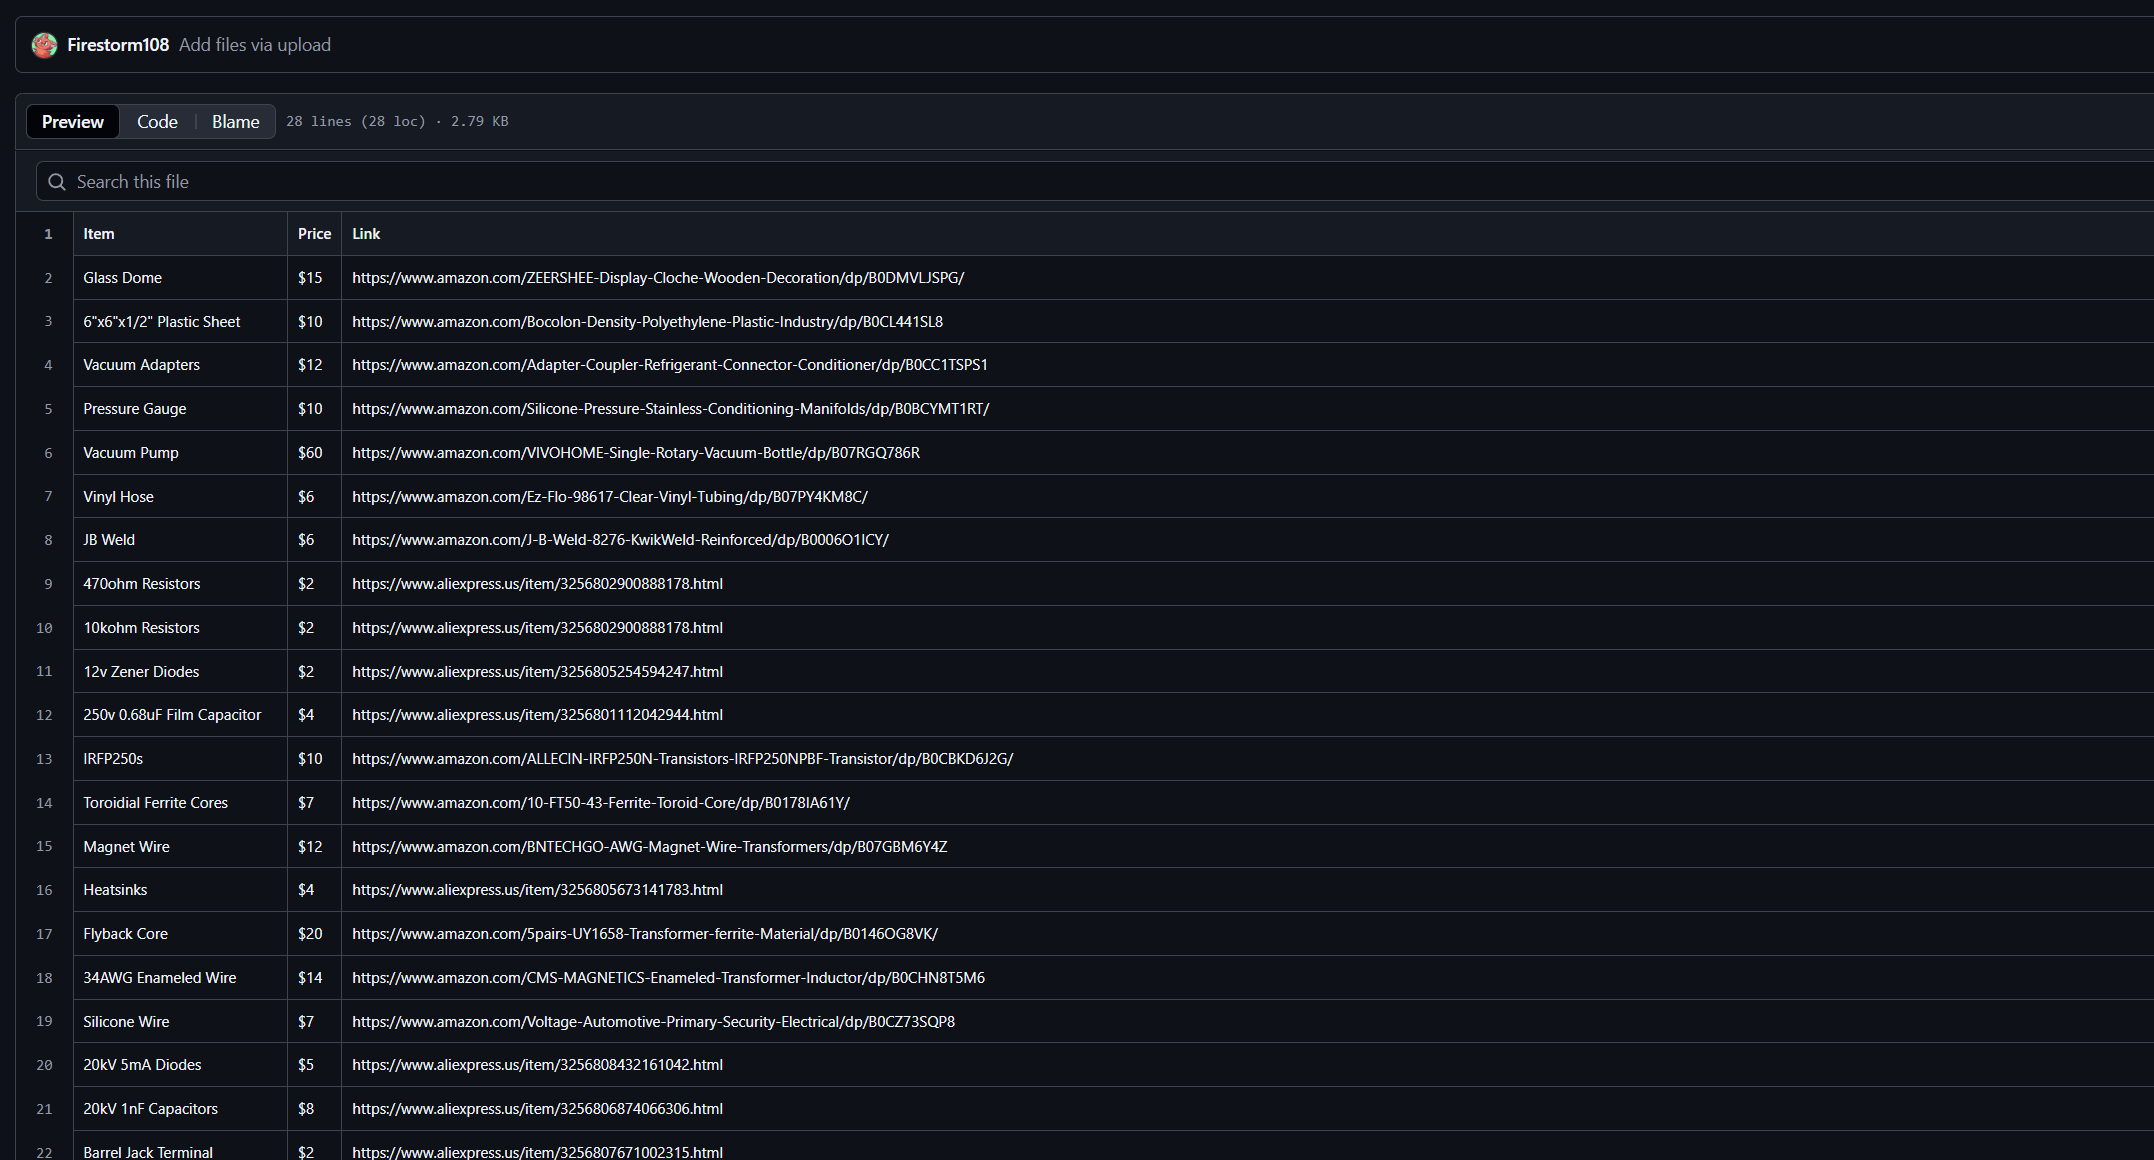Switch to the Code tab

157,122
